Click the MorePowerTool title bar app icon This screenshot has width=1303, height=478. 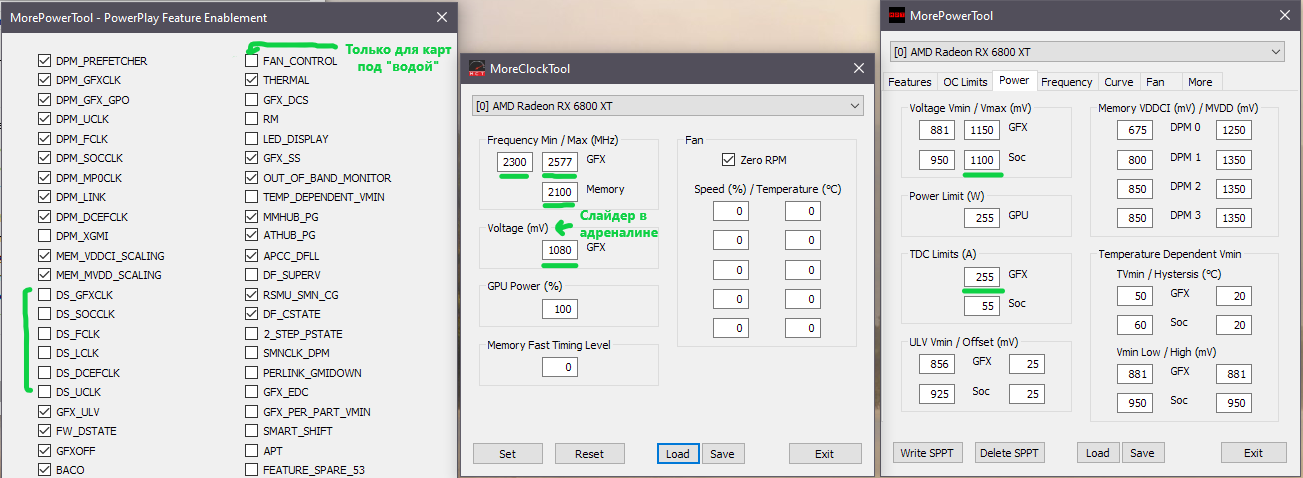point(897,15)
